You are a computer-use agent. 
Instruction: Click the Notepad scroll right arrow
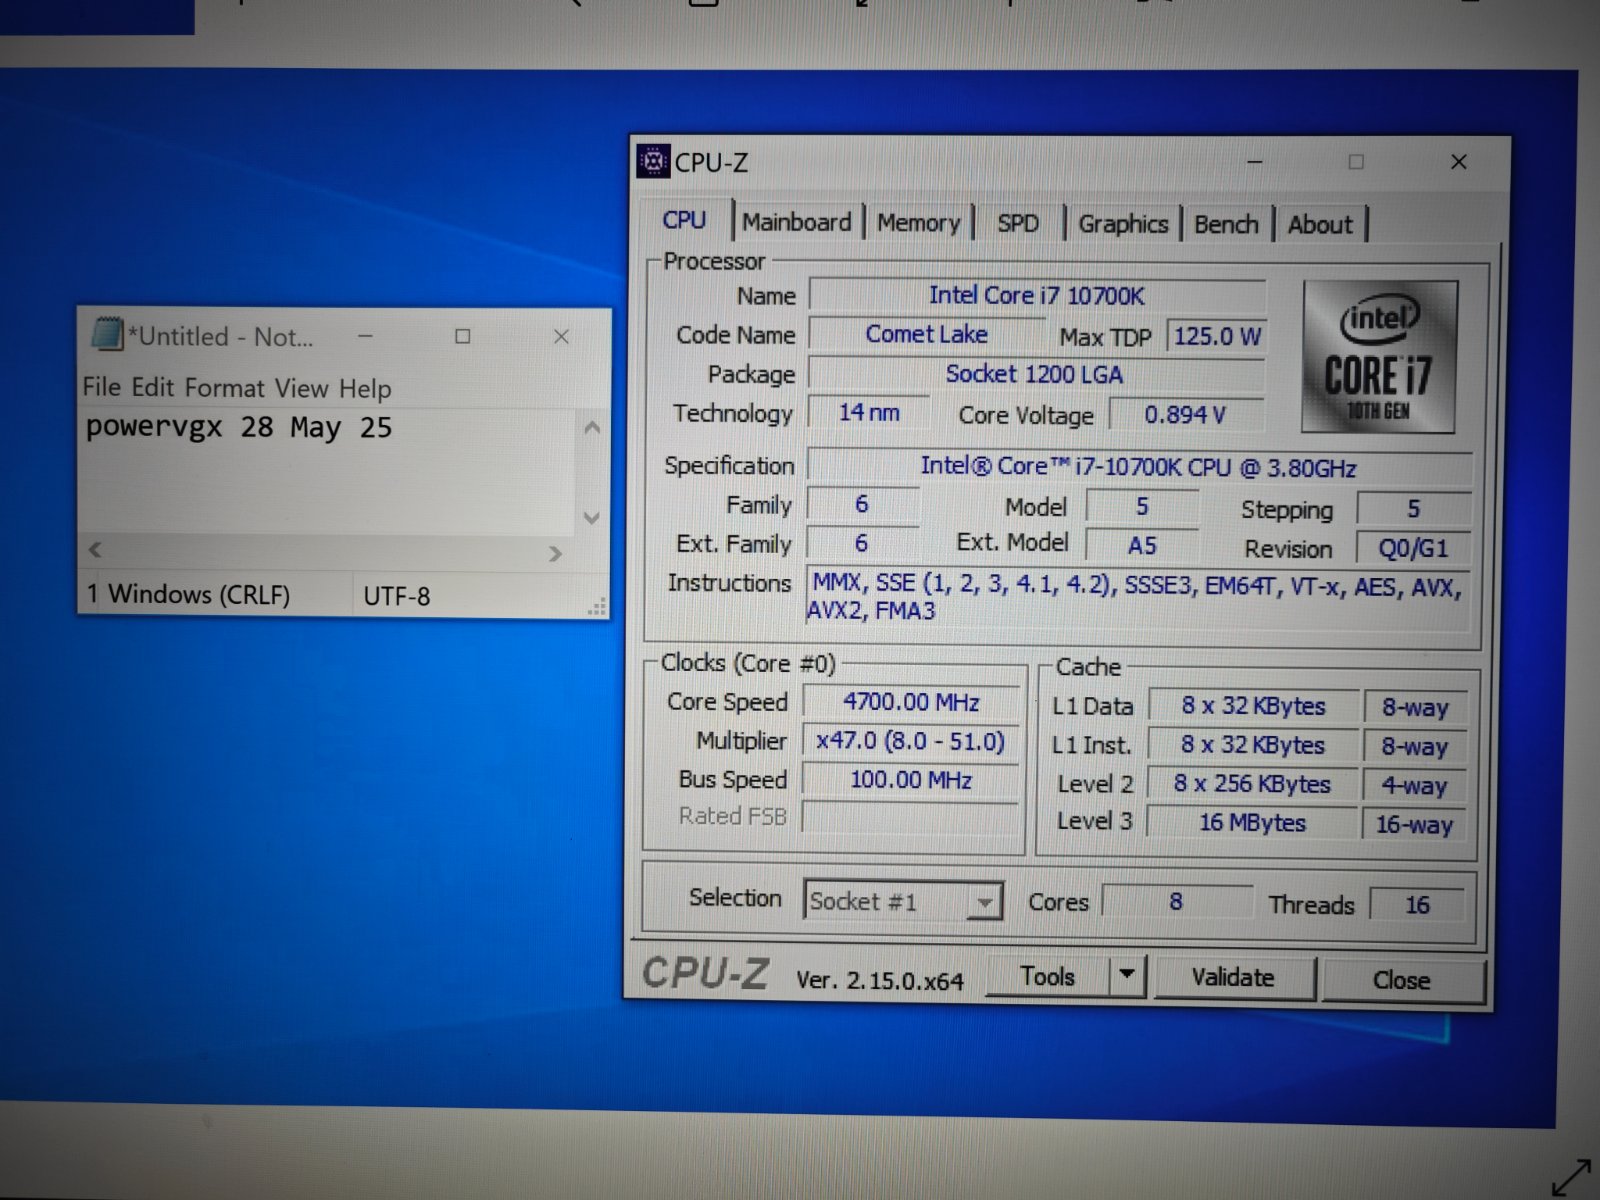click(x=556, y=553)
